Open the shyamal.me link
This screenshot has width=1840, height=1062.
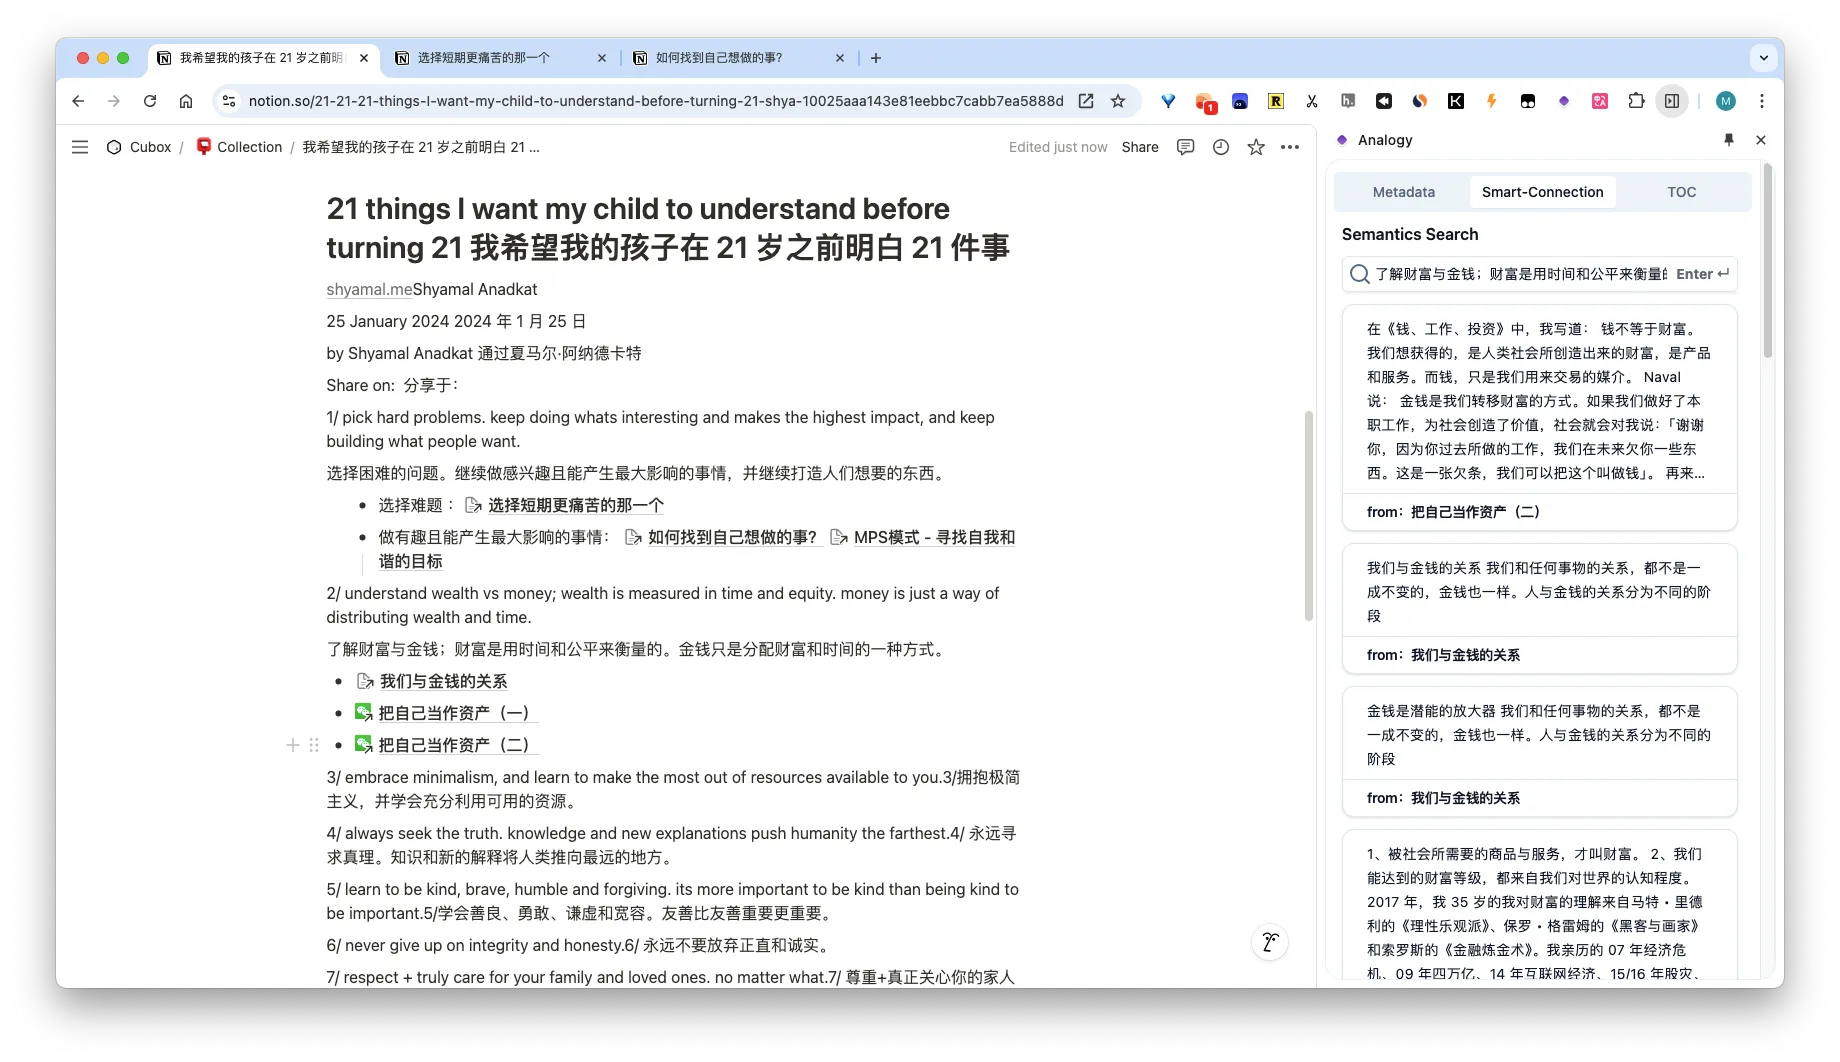[368, 289]
